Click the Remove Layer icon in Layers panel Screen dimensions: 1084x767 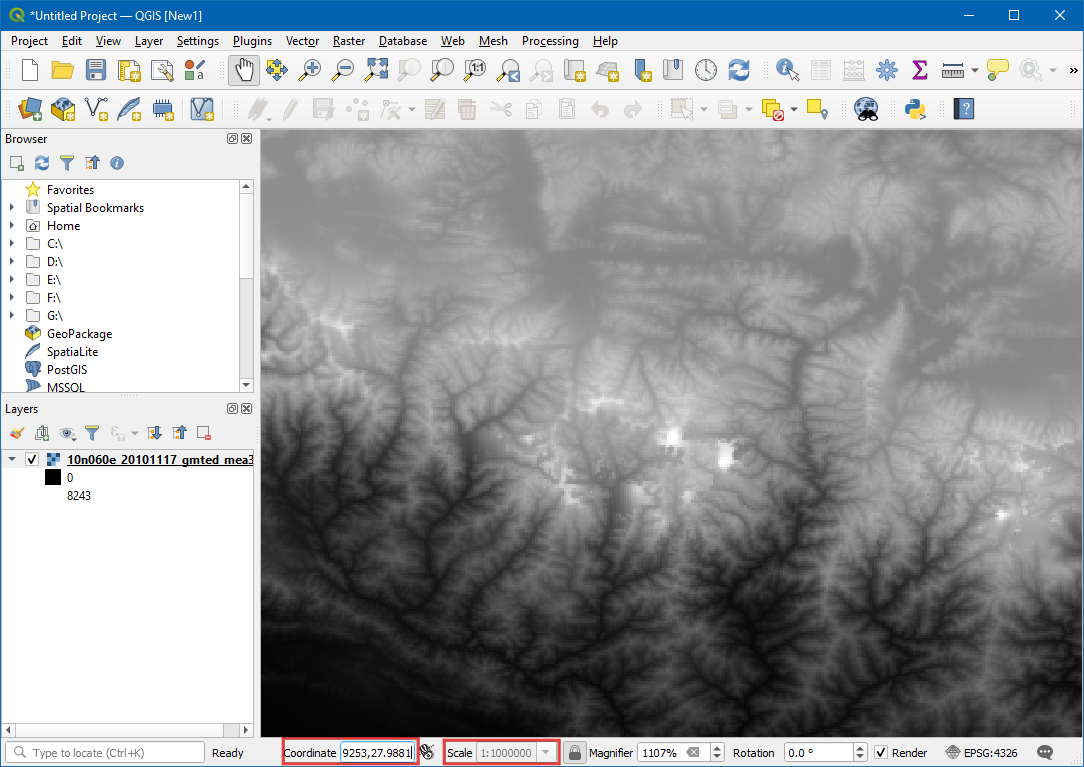(x=204, y=433)
